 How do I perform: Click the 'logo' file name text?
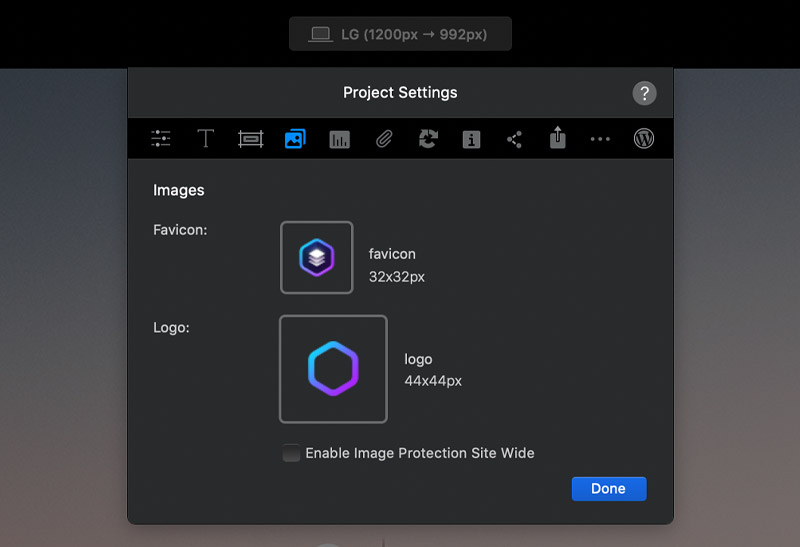click(418, 360)
